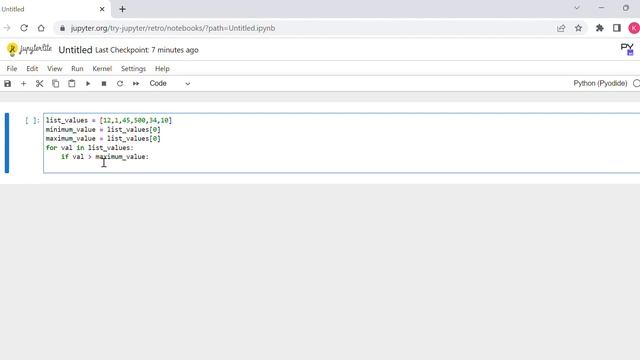The width and height of the screenshot is (640, 360).
Task: Click the address bar URL
Action: click(173, 28)
